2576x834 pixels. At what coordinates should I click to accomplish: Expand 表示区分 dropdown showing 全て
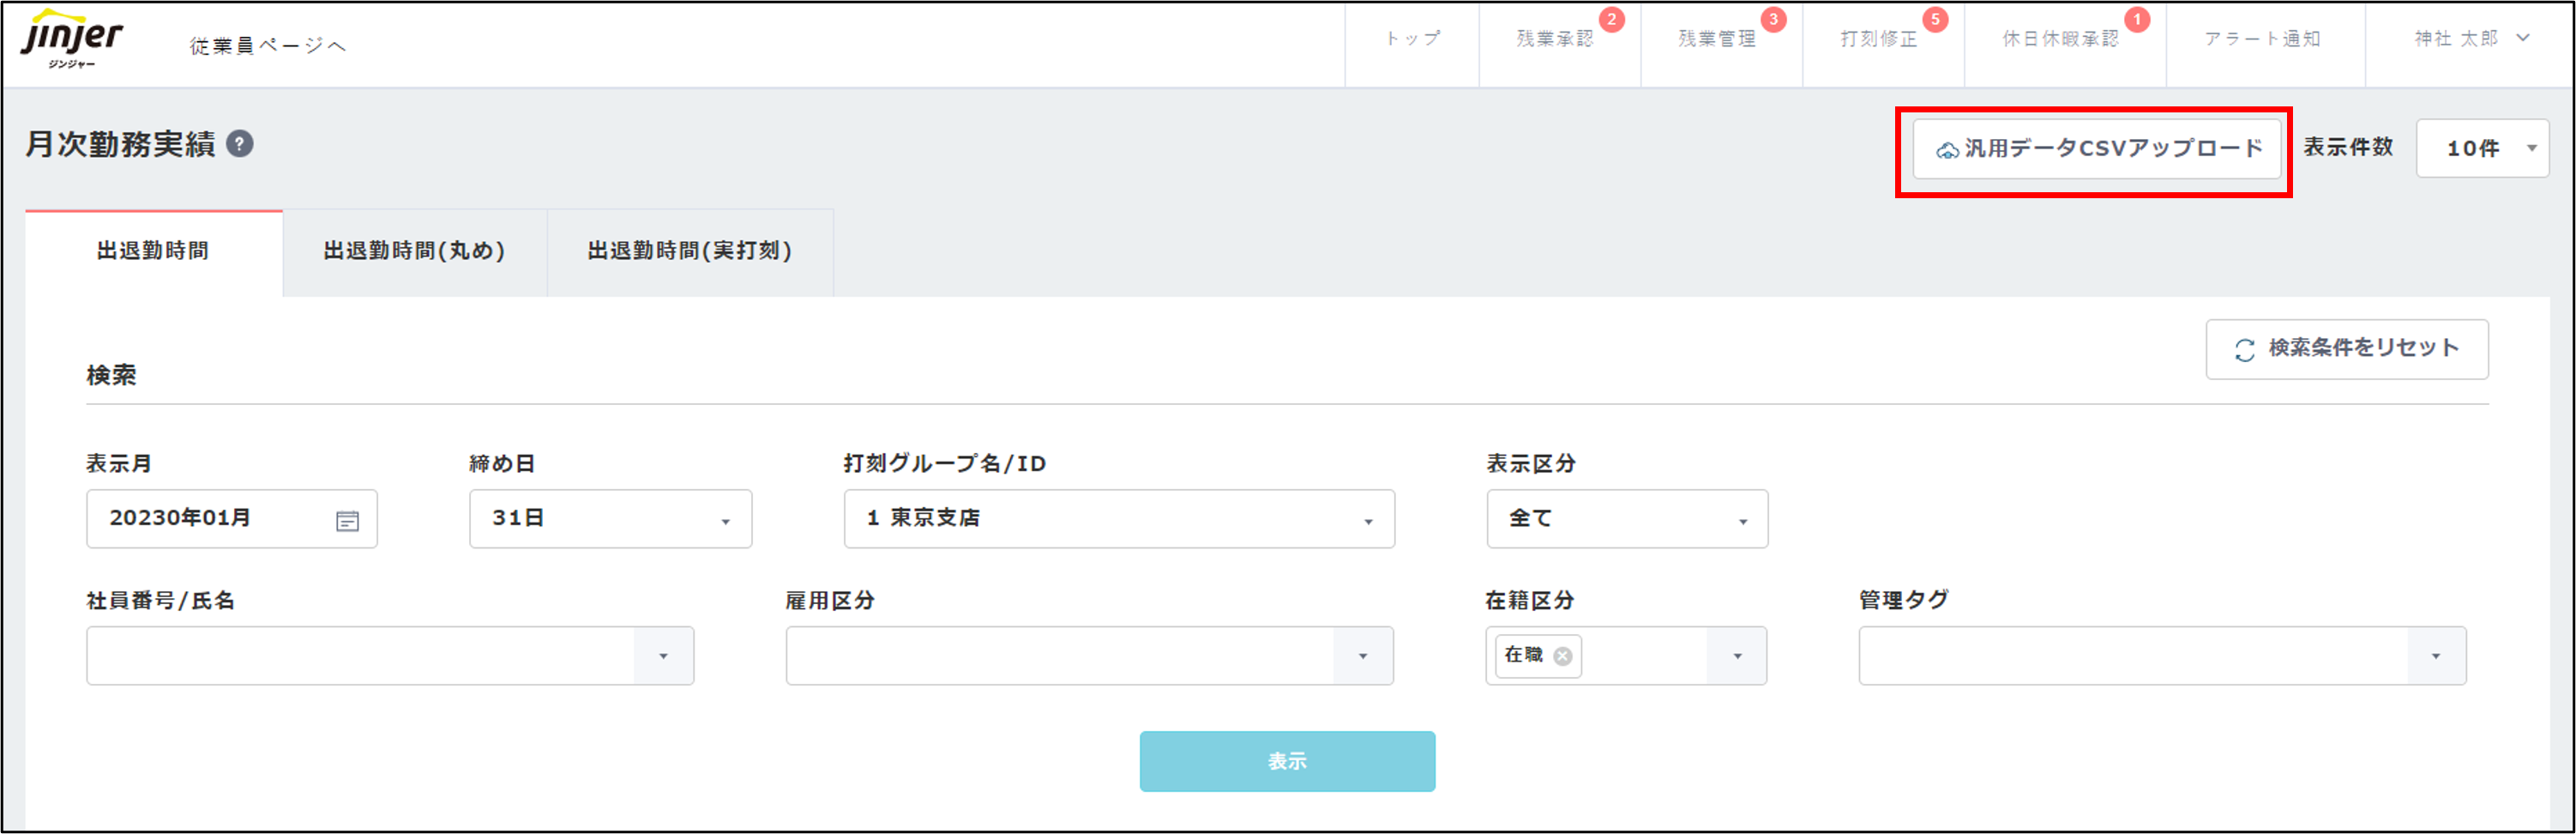coord(1626,519)
